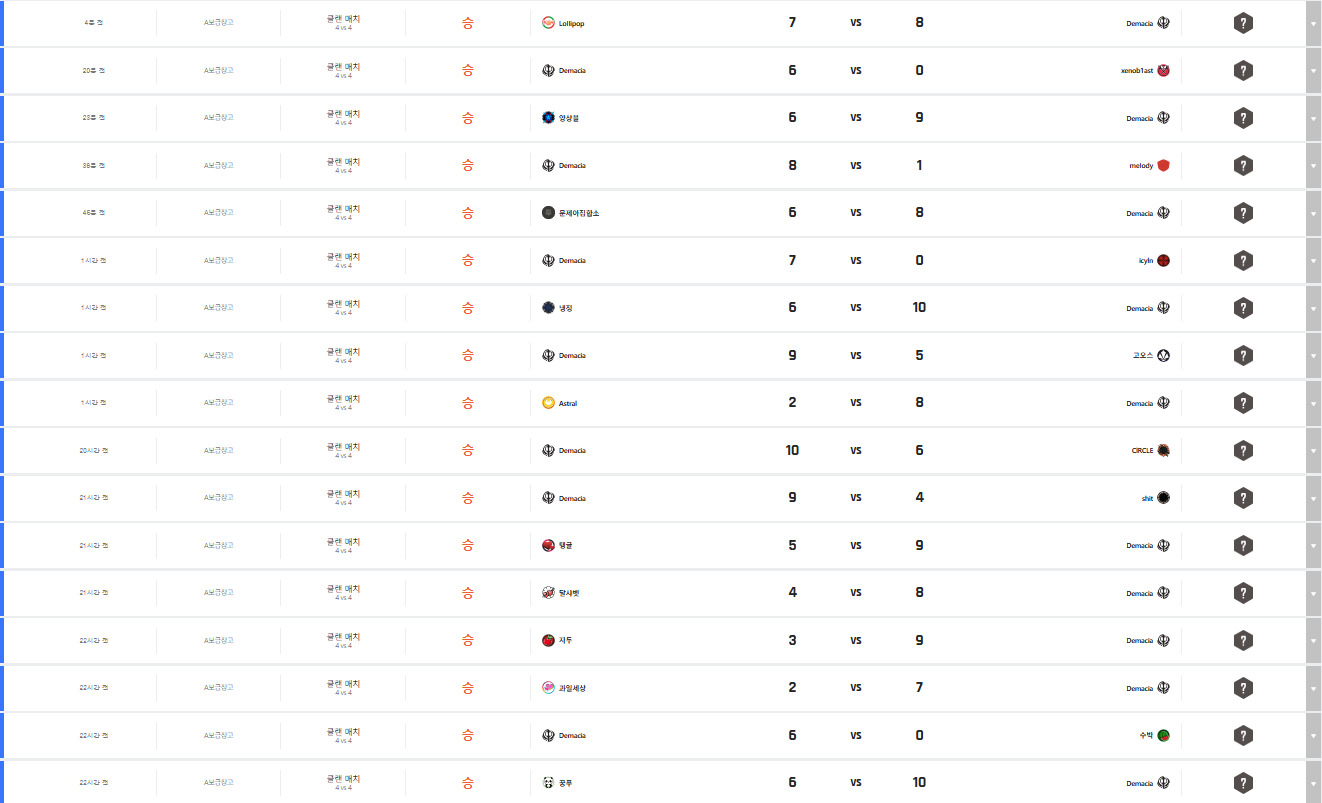This screenshot has height=803, width=1322.
Task: Click the Lollipop clan logo
Action: click(548, 23)
